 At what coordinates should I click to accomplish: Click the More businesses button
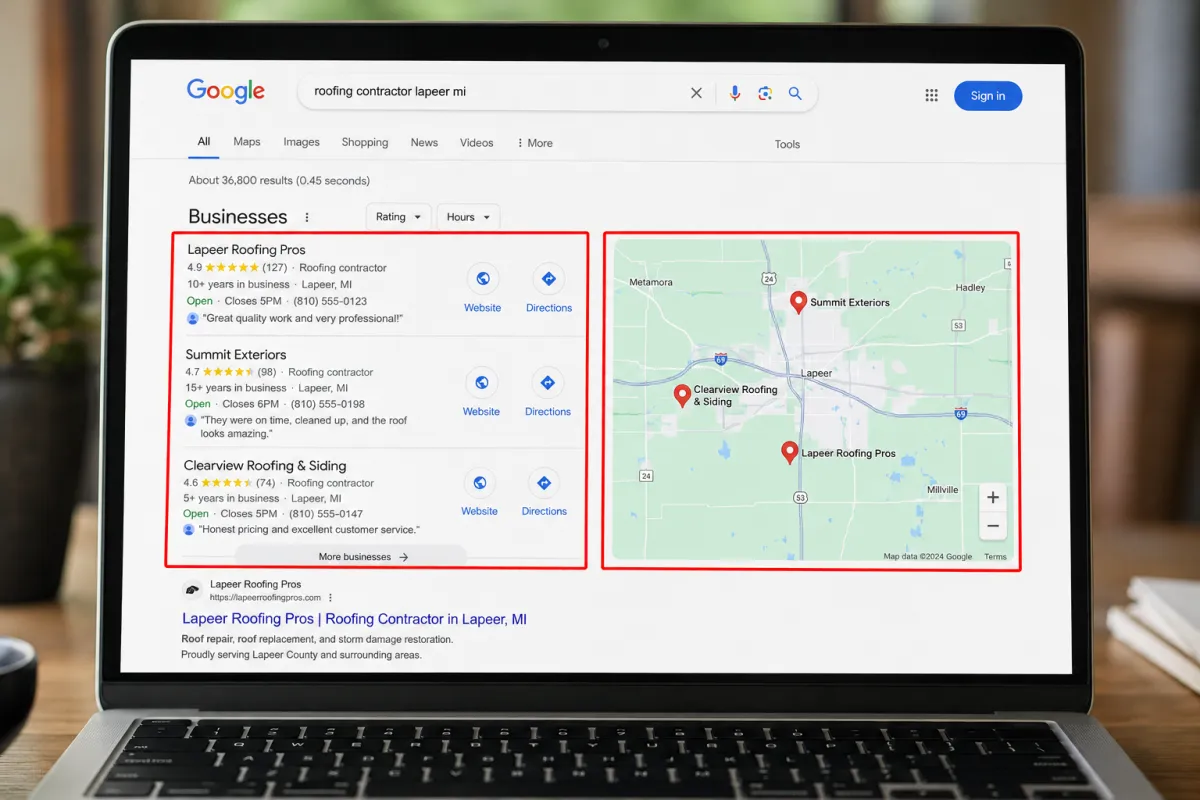coord(351,557)
